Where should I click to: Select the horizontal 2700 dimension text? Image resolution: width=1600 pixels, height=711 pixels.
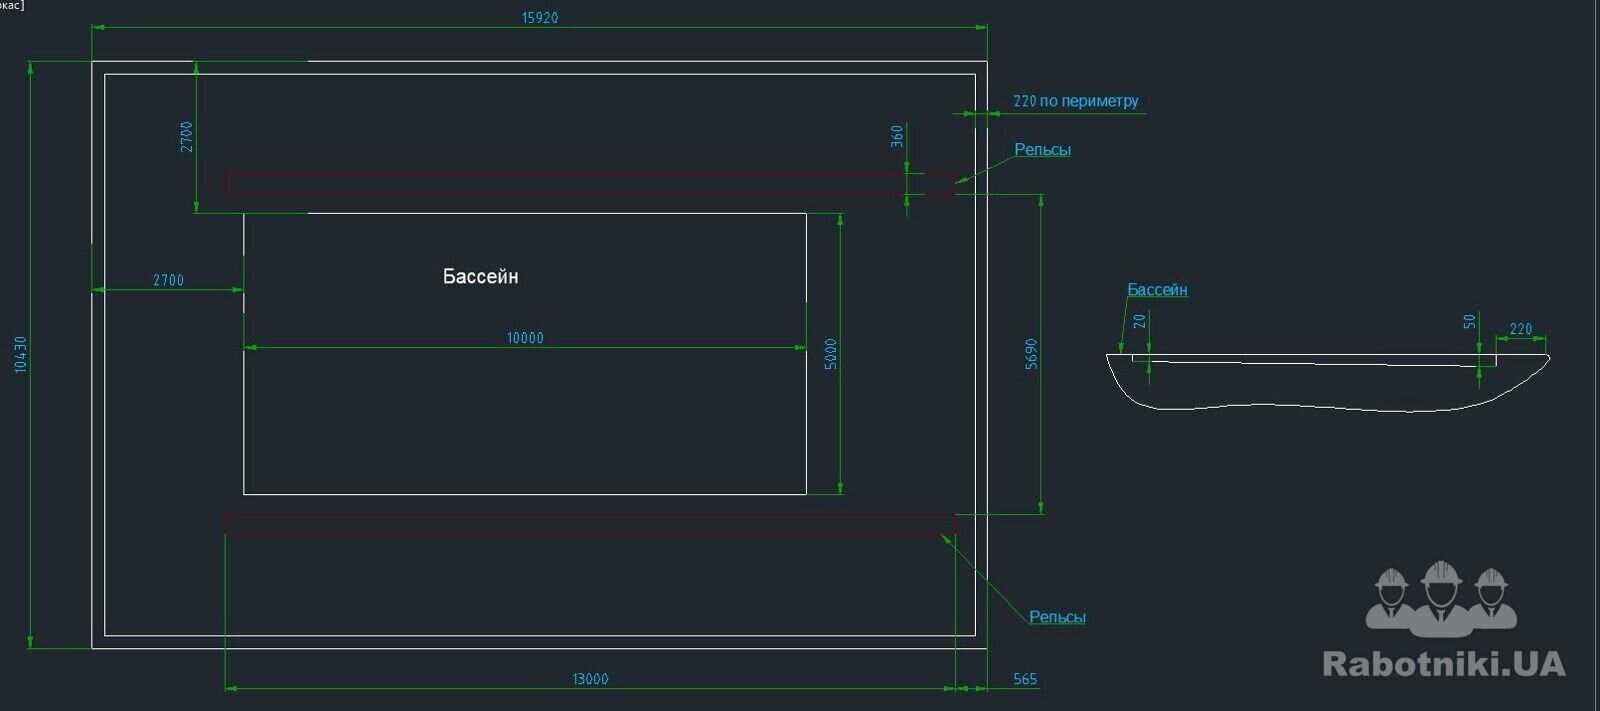coord(168,281)
